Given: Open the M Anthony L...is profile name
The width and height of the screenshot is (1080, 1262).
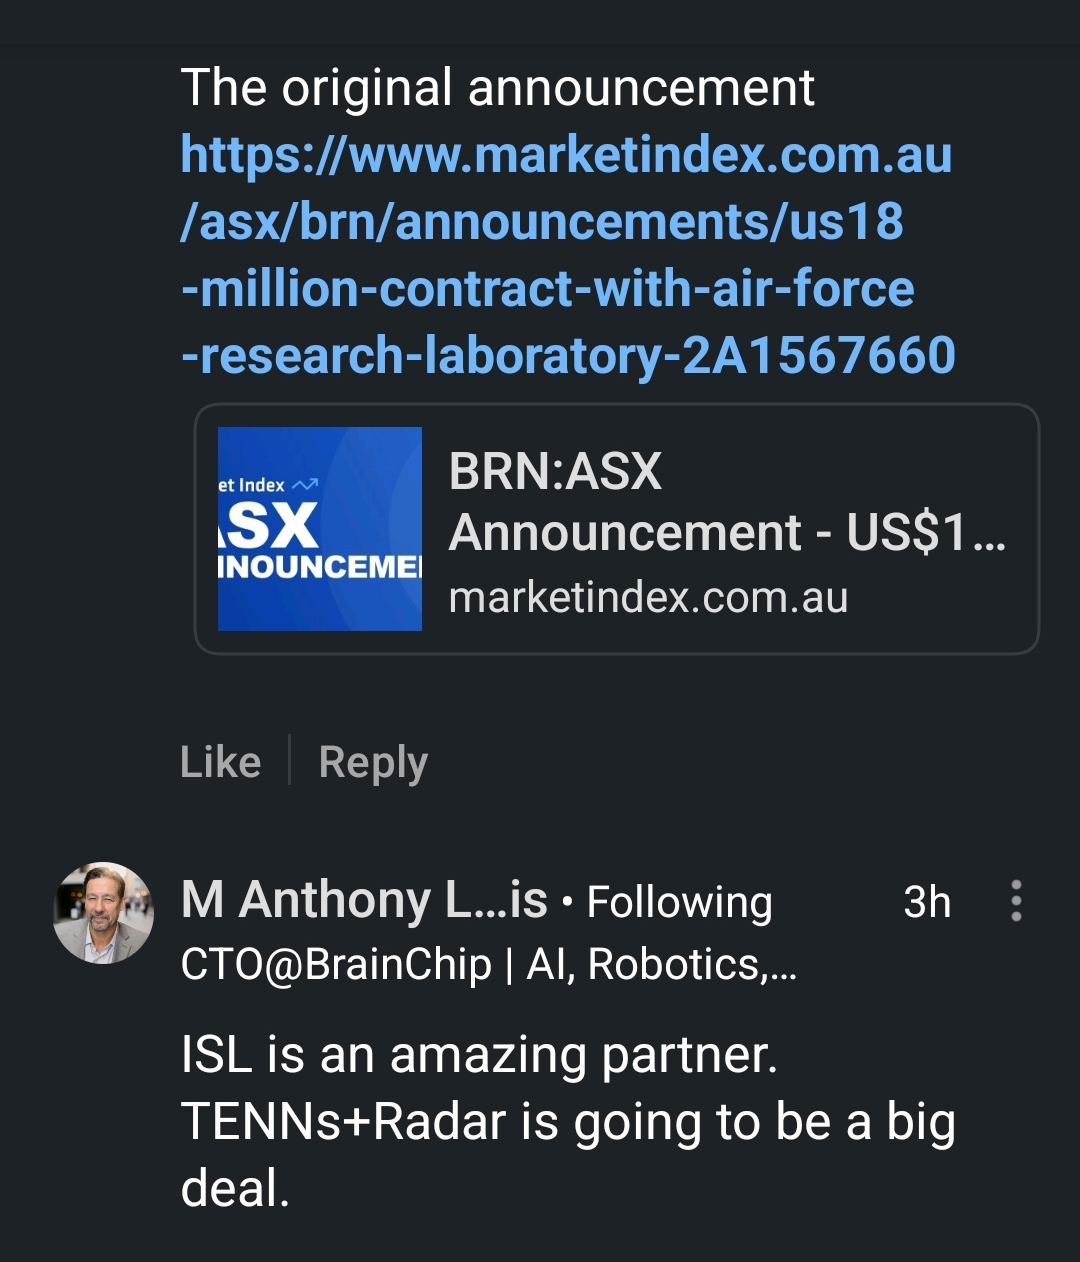Looking at the screenshot, I should [x=364, y=900].
